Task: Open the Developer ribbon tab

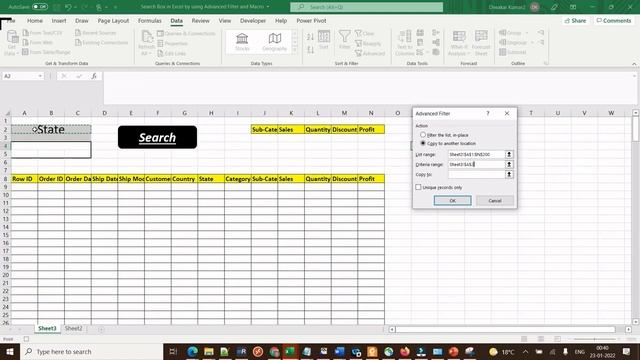Action: coord(253,20)
